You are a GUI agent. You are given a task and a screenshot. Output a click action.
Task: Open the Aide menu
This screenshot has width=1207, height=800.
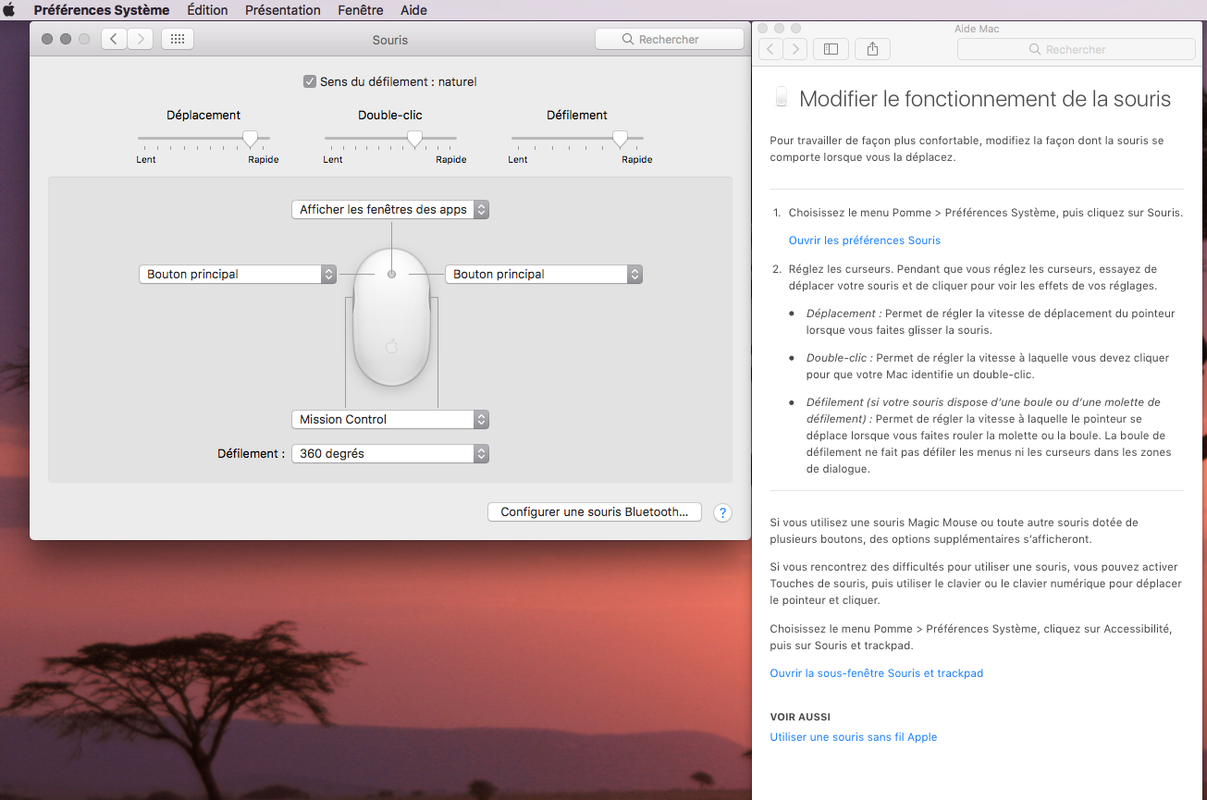[414, 10]
